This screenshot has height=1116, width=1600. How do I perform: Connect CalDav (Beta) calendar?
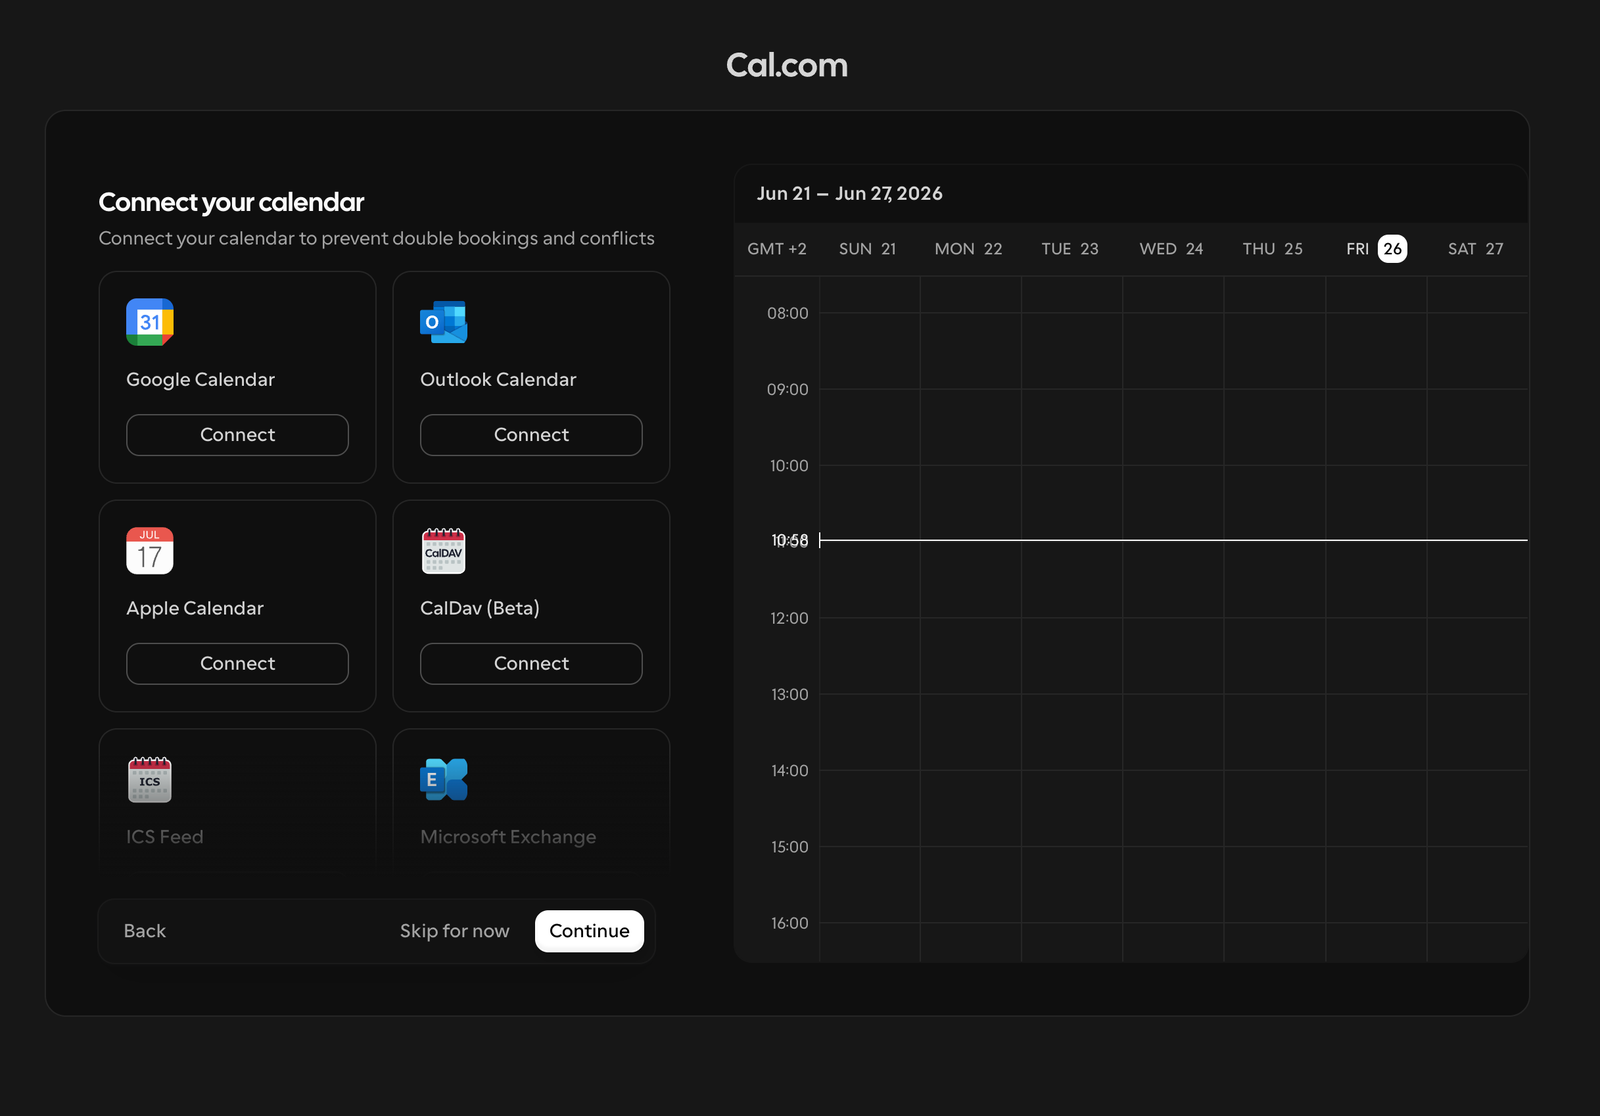[531, 664]
